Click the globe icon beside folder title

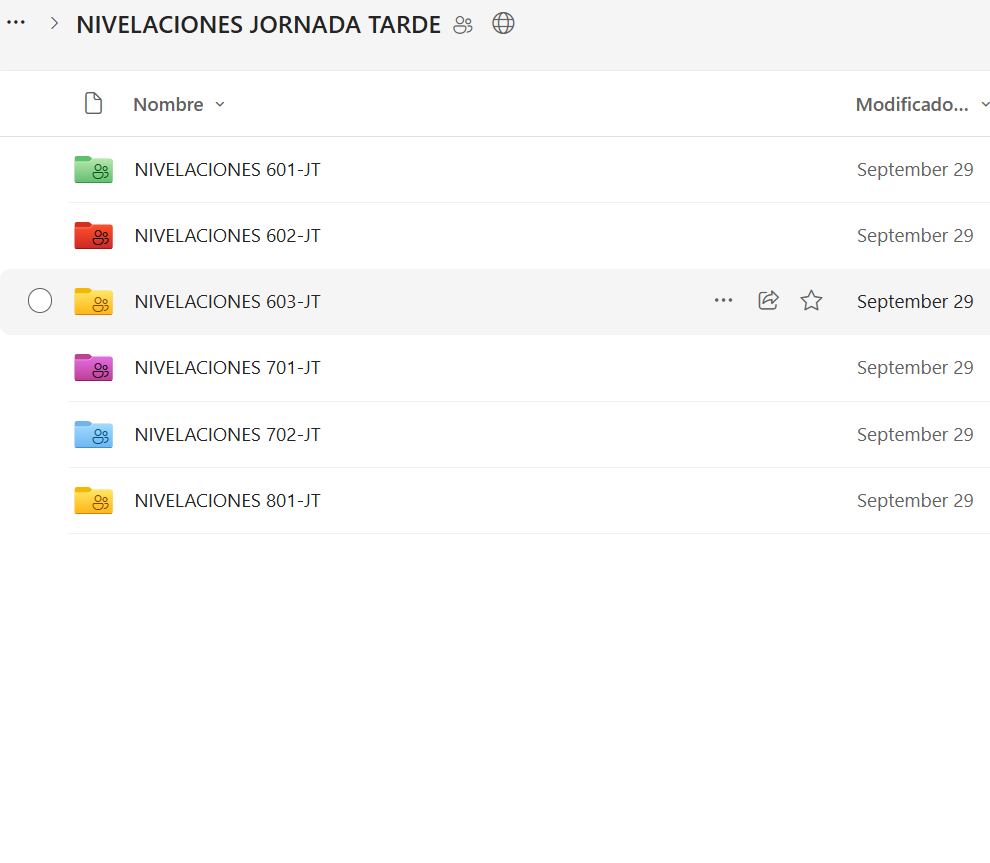point(503,24)
